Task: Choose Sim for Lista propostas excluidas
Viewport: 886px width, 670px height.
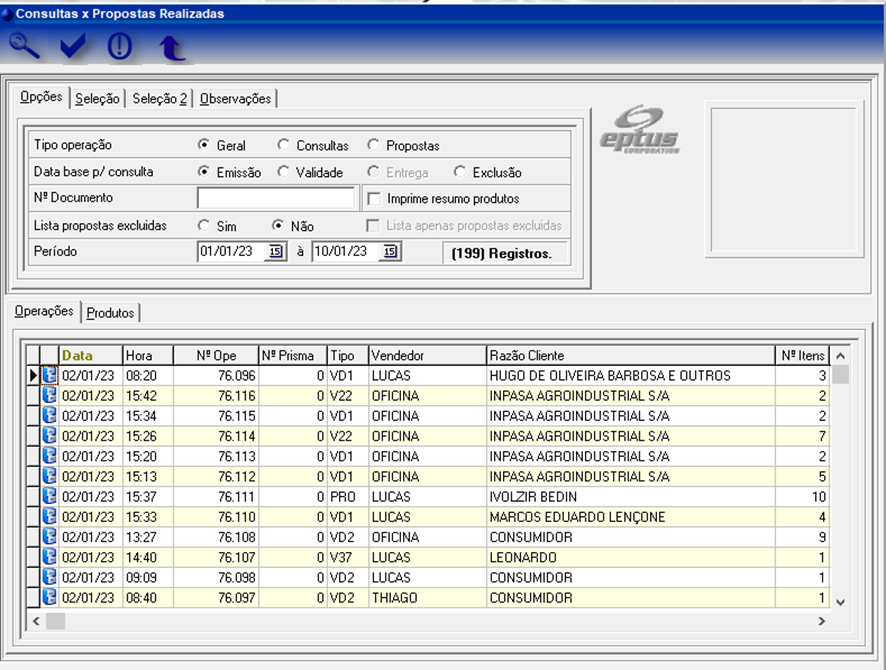Action: tap(204, 226)
